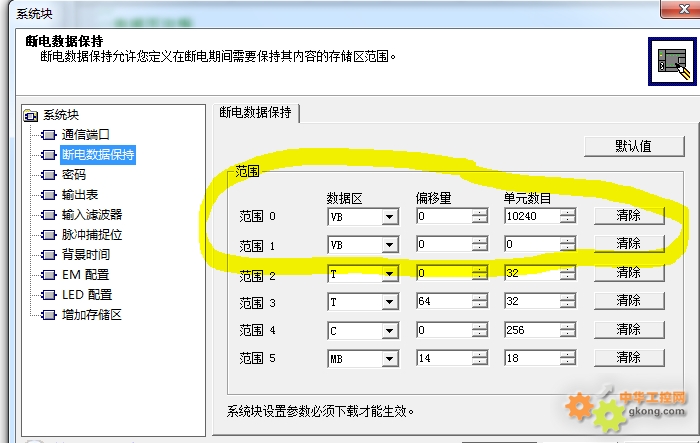Click 范围 1 偏移量 input field
The image size is (700, 443).
tap(444, 244)
